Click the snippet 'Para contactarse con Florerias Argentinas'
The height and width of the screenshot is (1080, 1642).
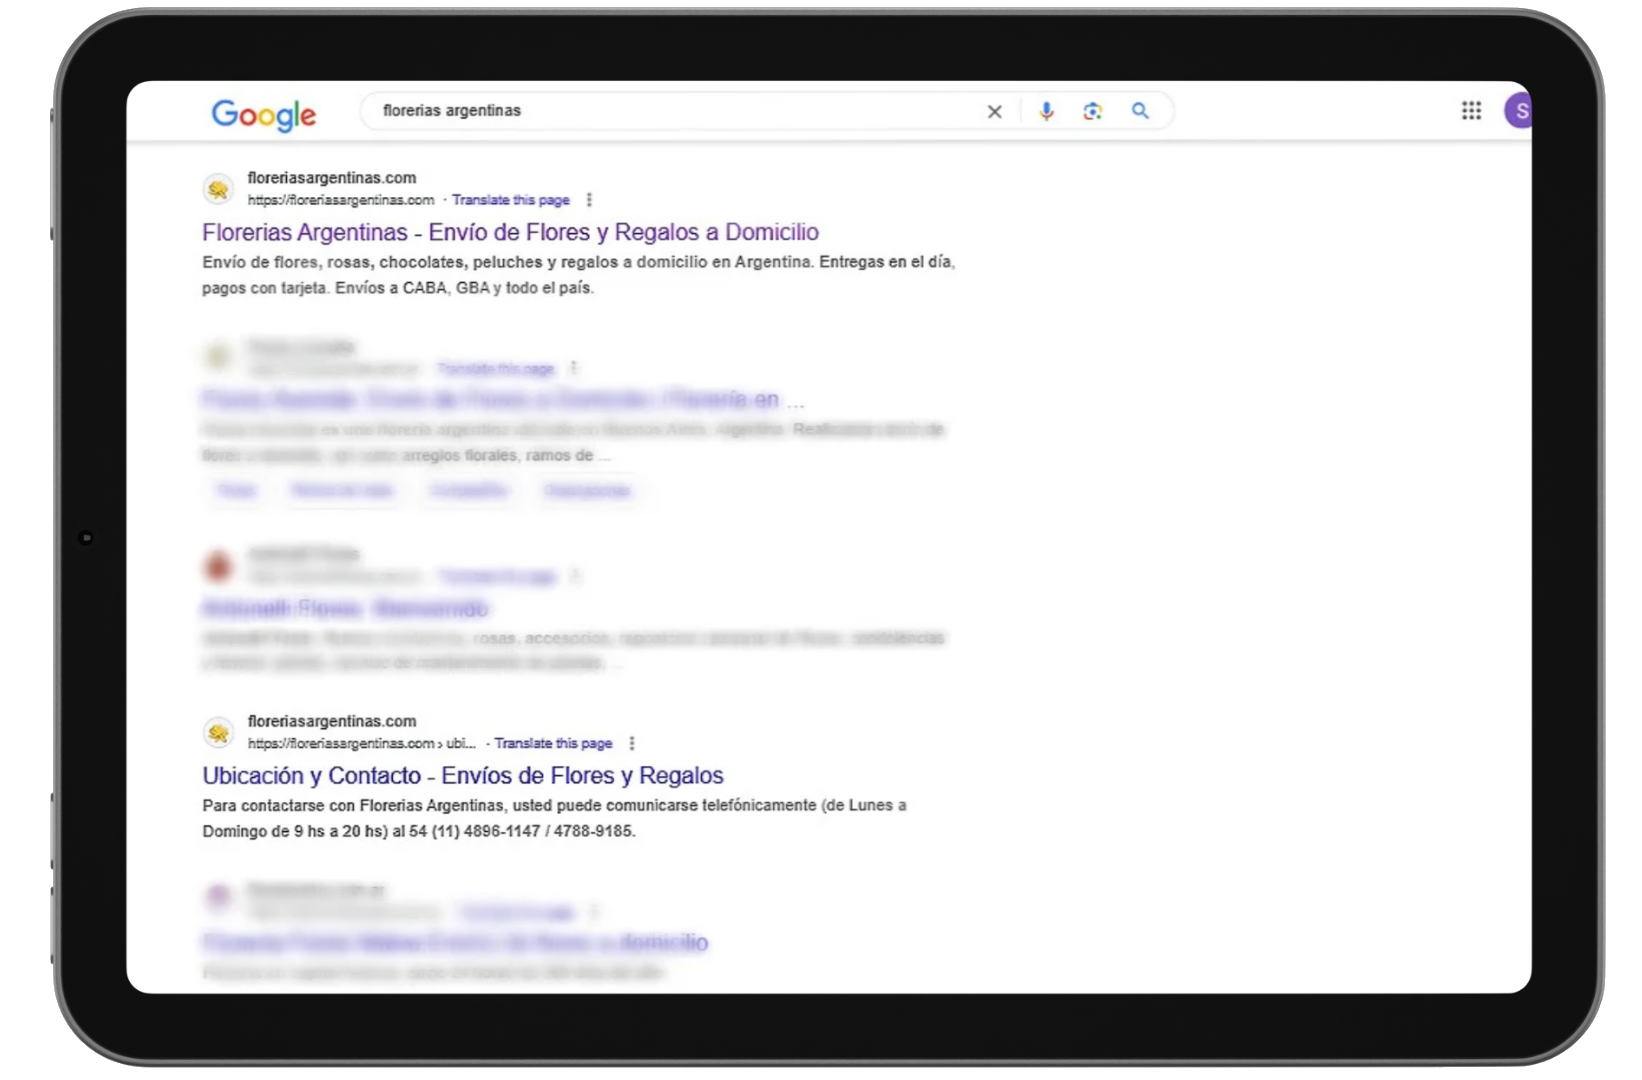coord(353,806)
